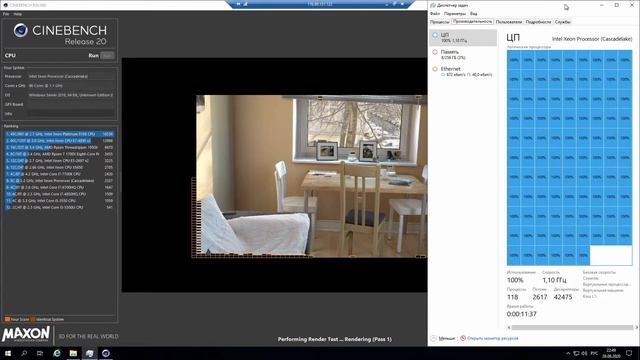Select ranking row 1 Xeon Platinum 8168

click(x=59, y=134)
